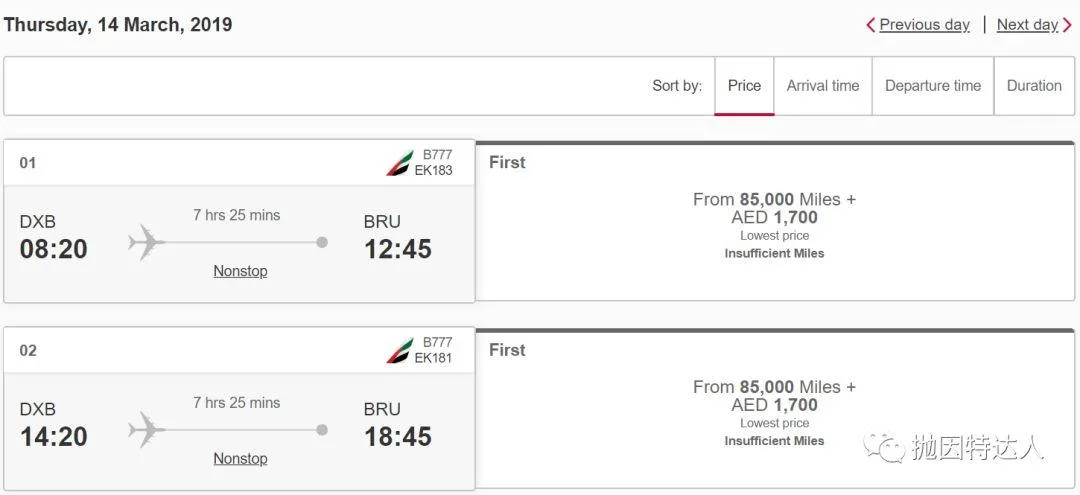Select the First fare for flight 01
The width and height of the screenshot is (1080, 495).
pos(775,221)
